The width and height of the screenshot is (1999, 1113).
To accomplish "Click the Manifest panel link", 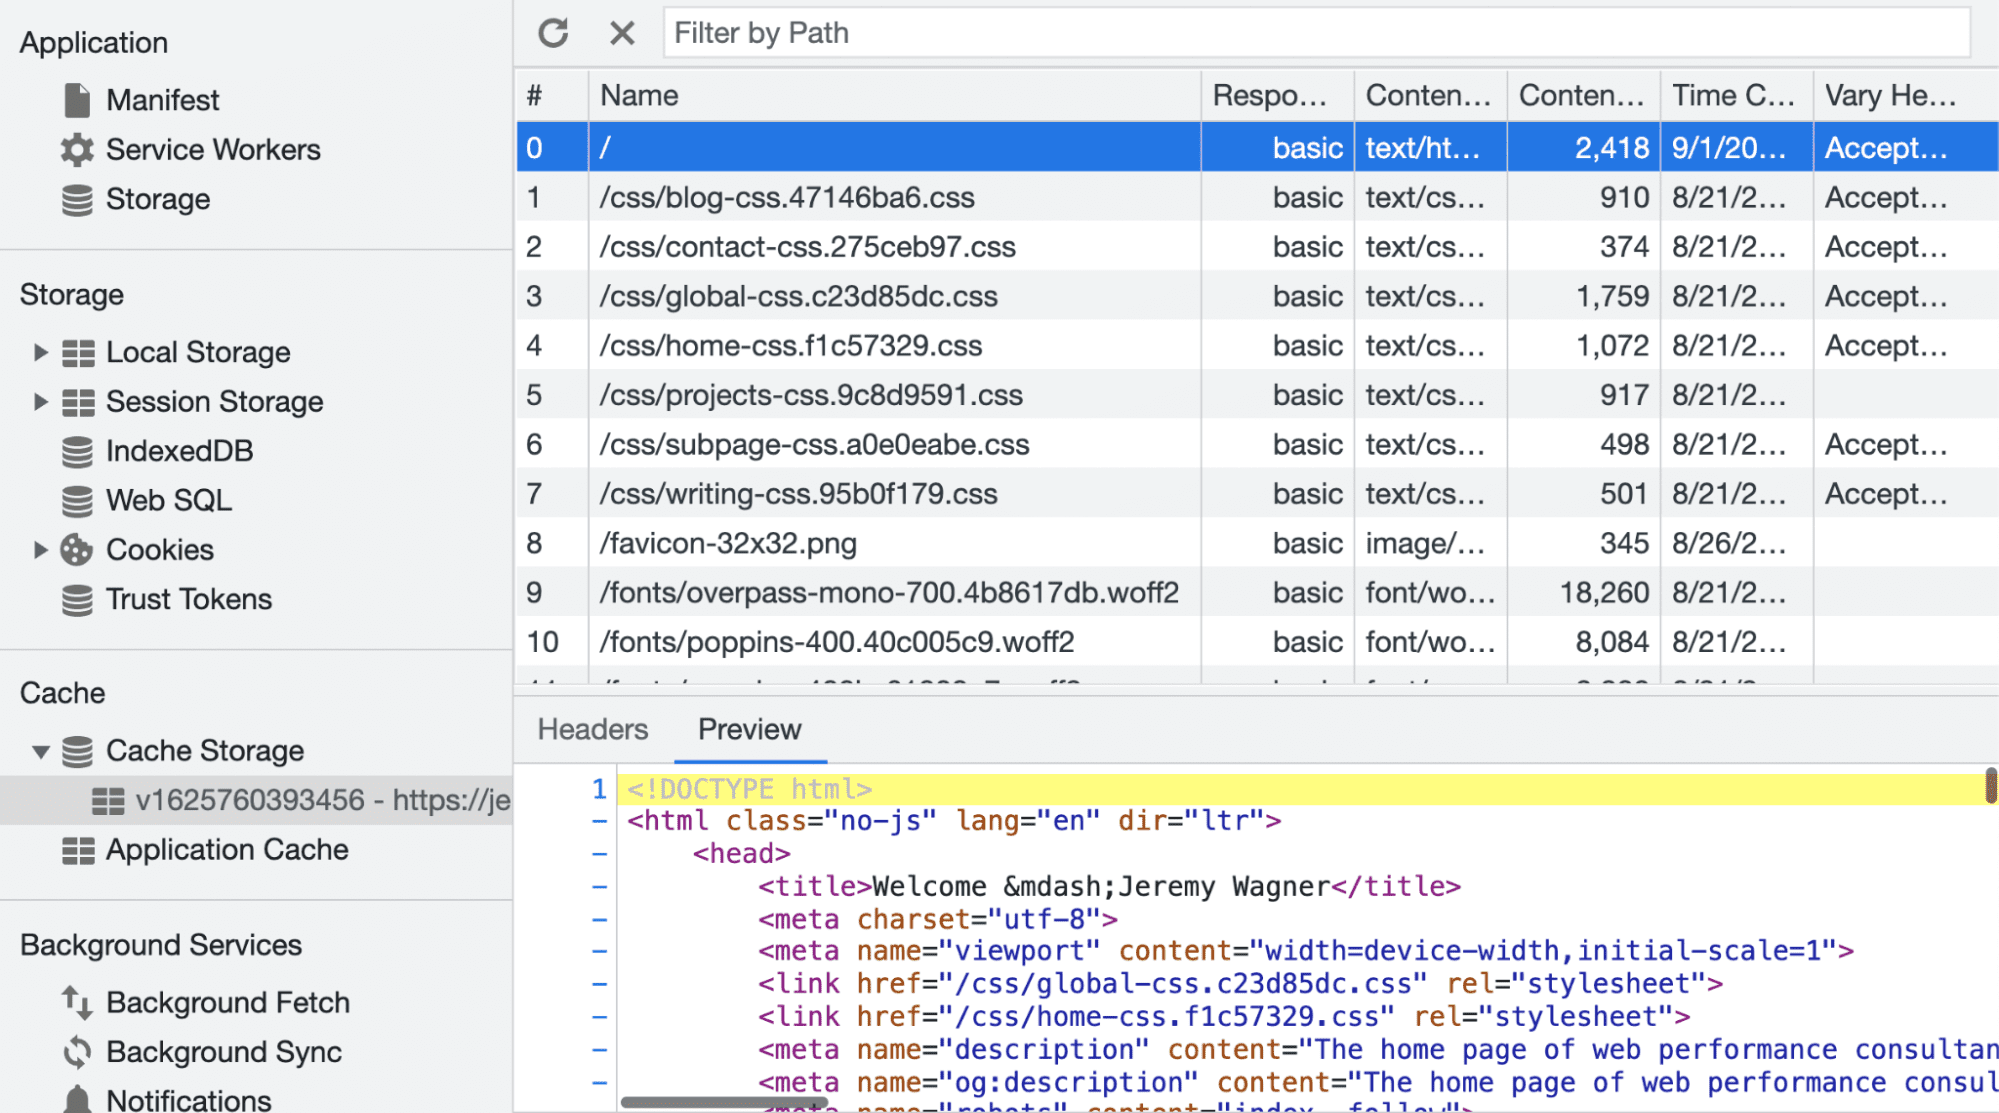I will coord(162,100).
